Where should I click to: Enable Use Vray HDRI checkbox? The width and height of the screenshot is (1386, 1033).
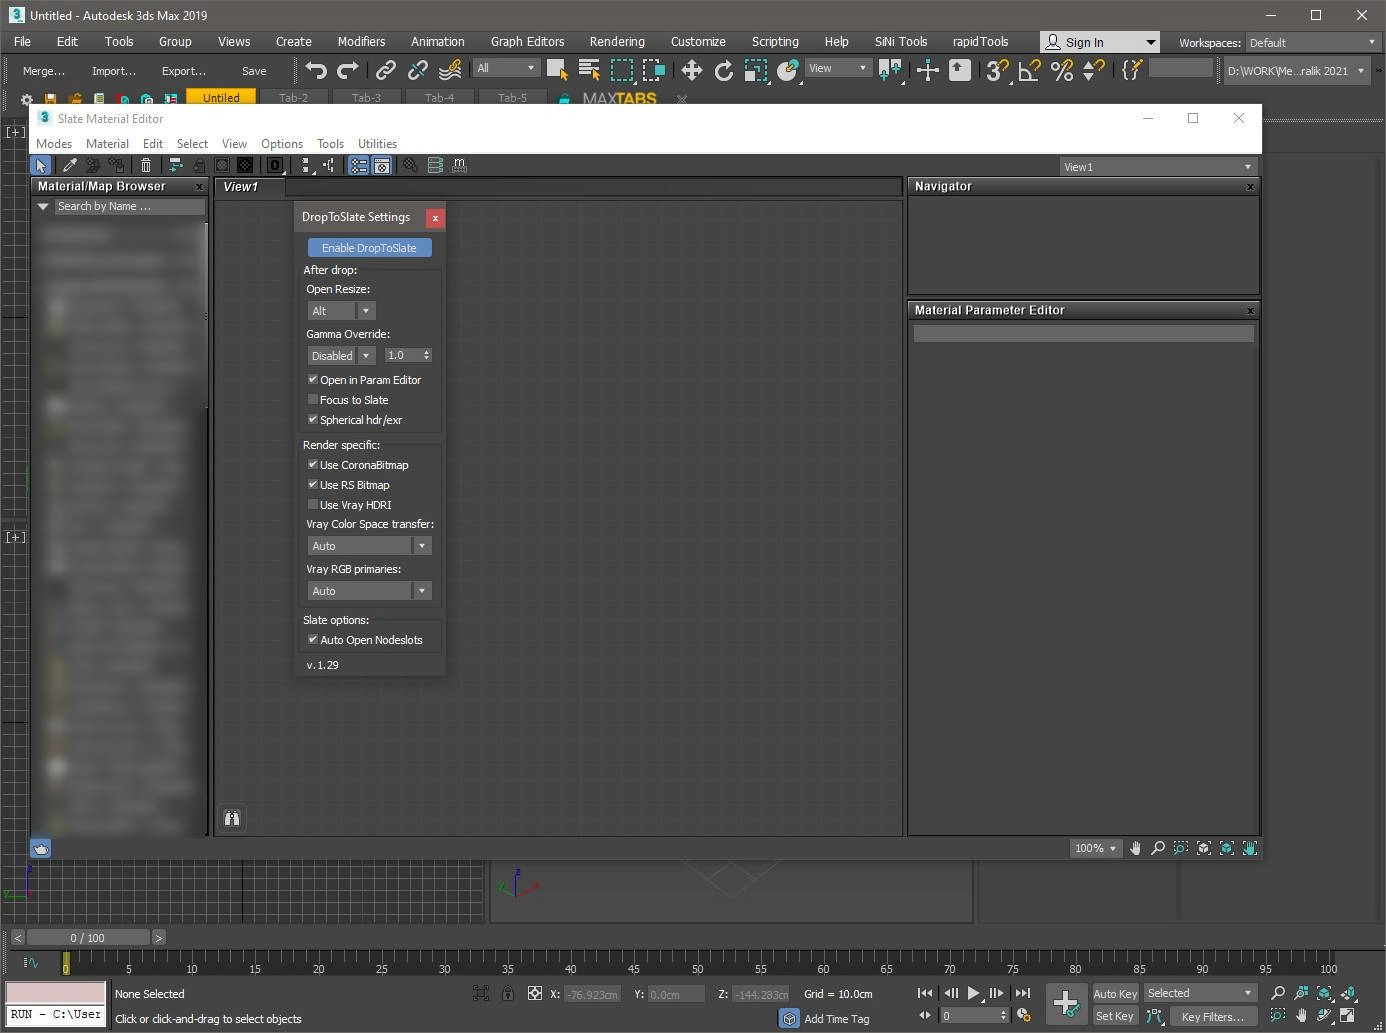click(313, 505)
